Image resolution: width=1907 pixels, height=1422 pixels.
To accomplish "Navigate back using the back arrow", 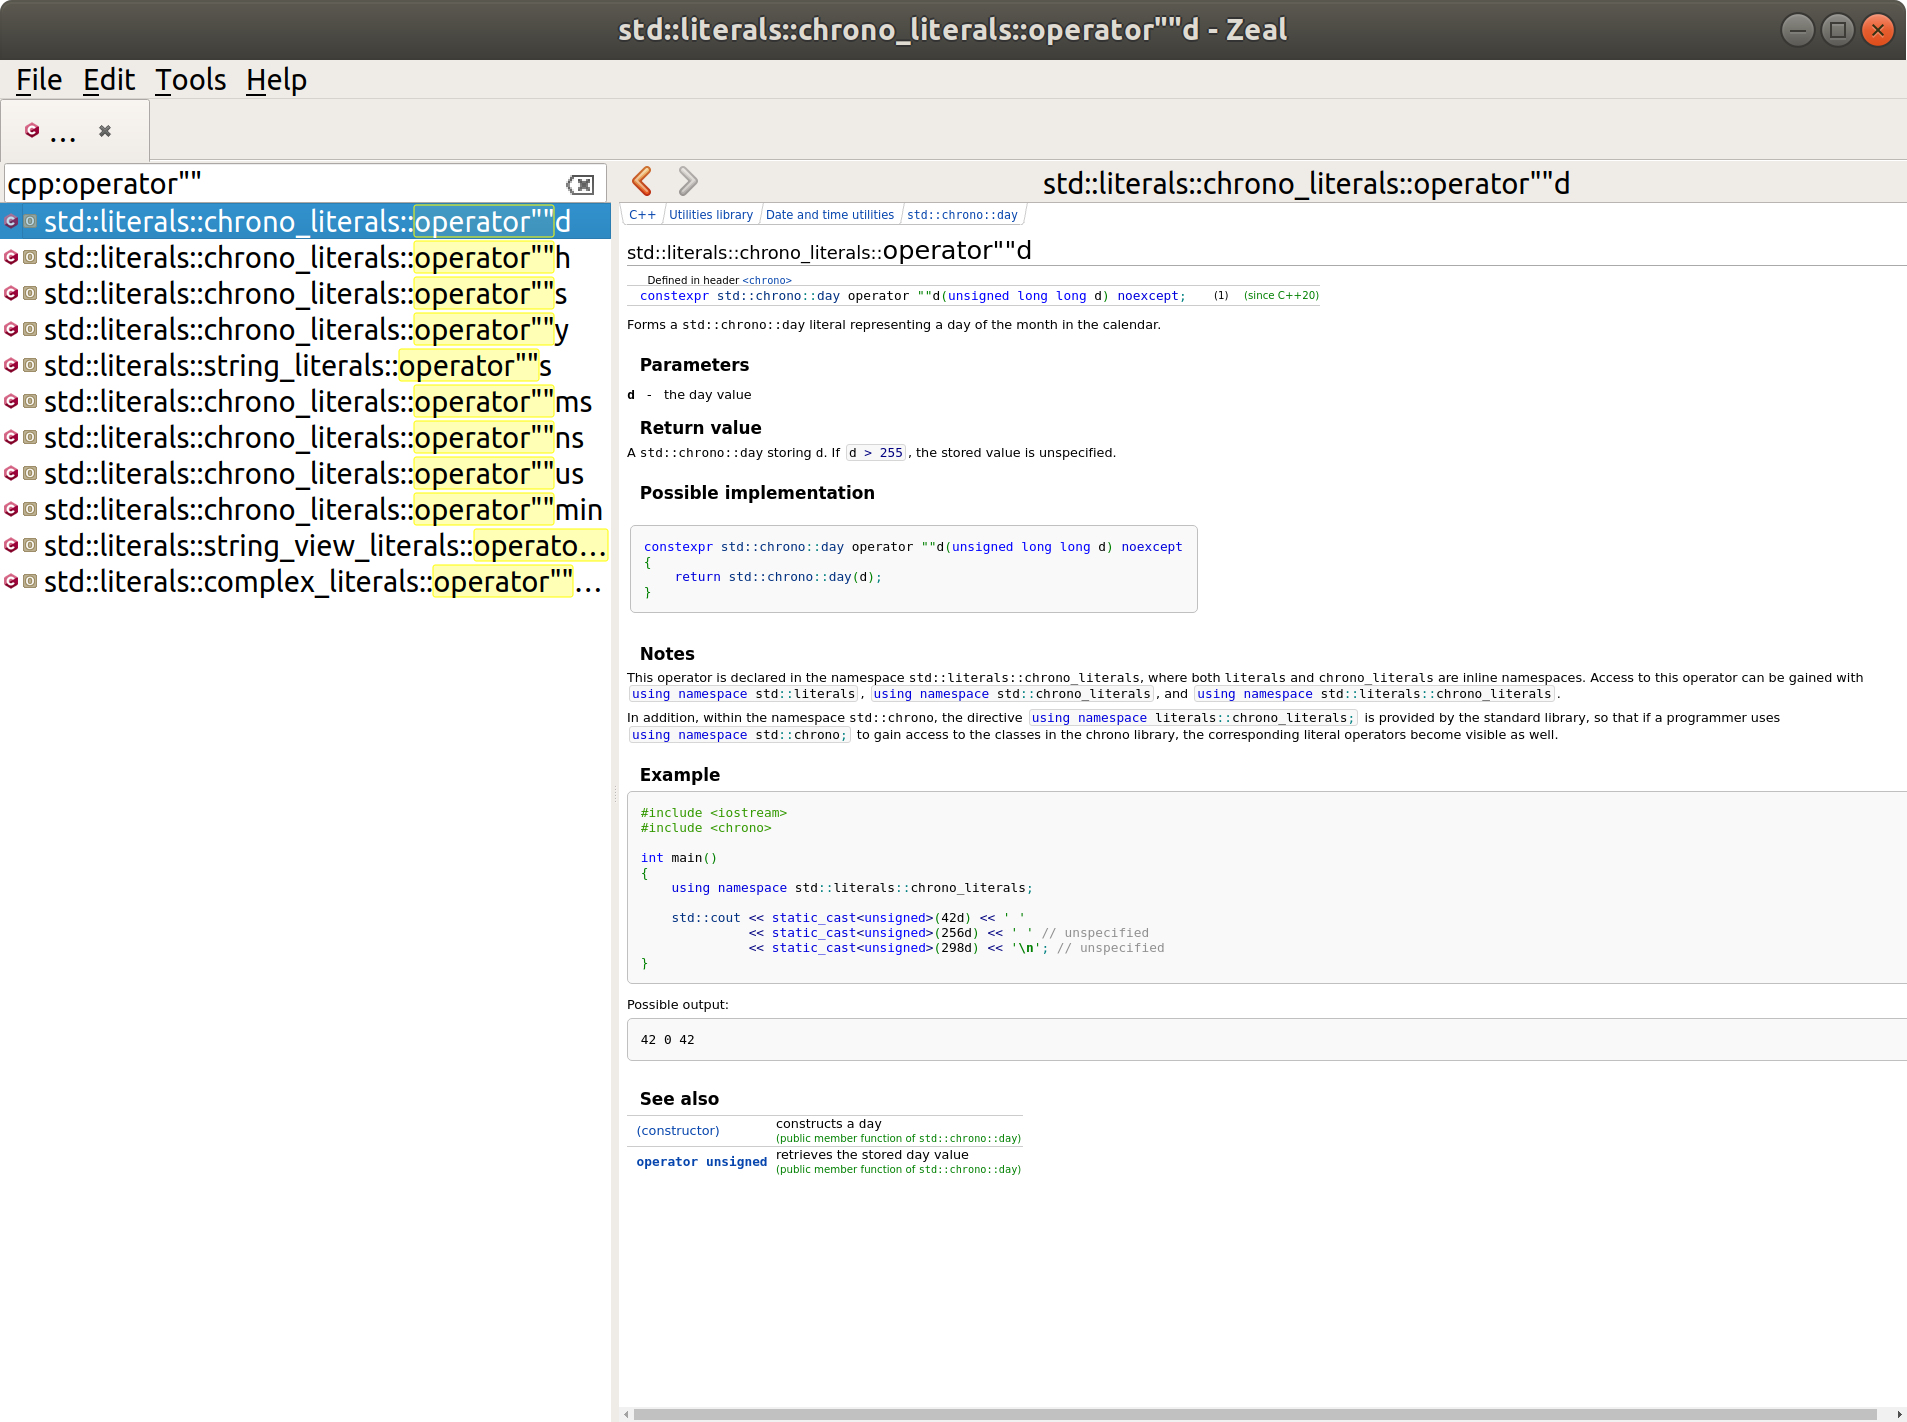I will tap(641, 181).
